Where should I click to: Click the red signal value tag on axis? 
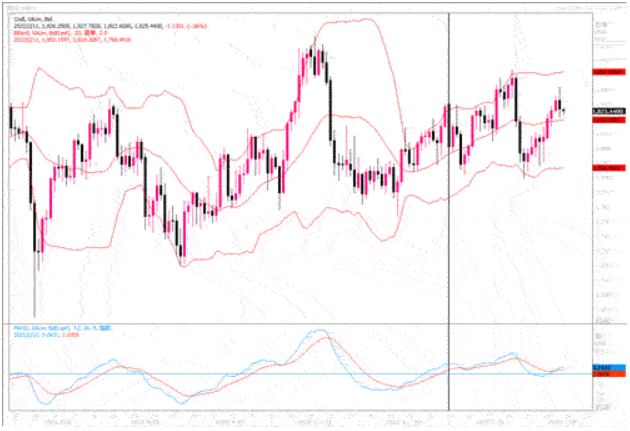pyautogui.click(x=603, y=375)
